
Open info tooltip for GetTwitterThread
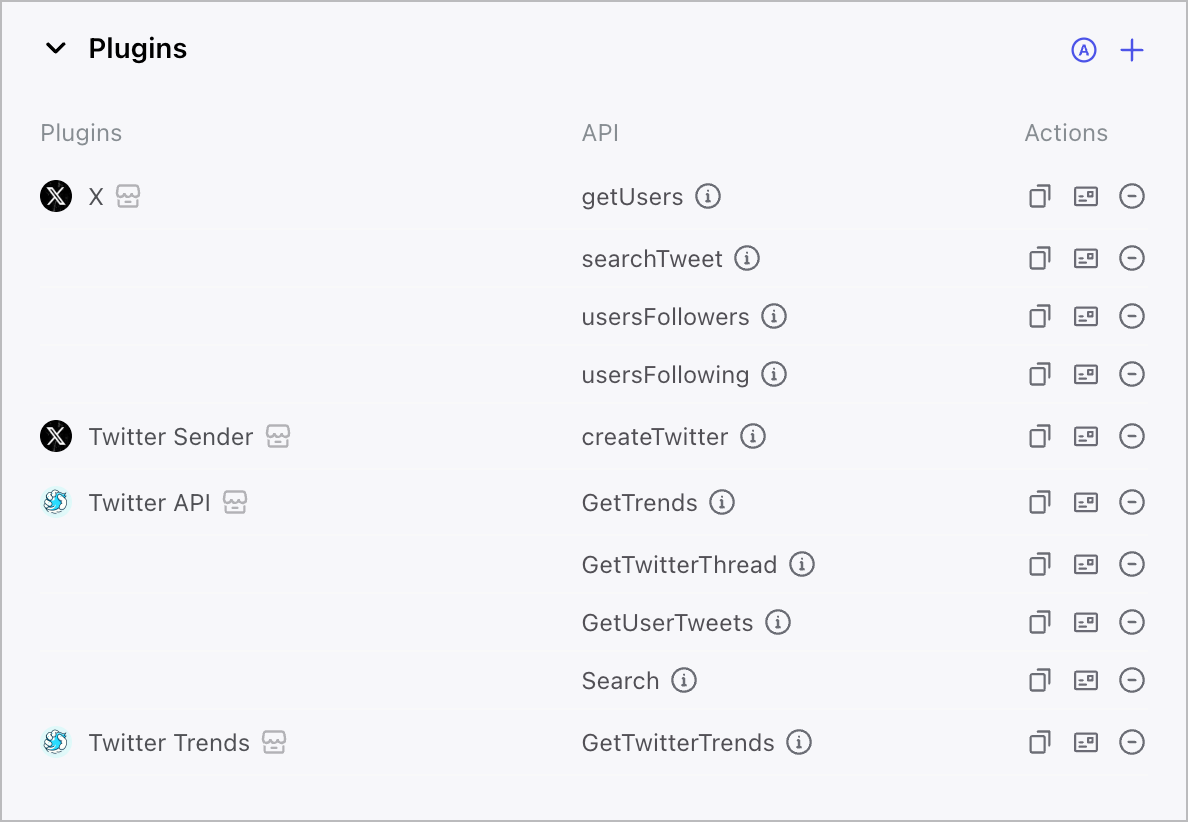click(802, 564)
